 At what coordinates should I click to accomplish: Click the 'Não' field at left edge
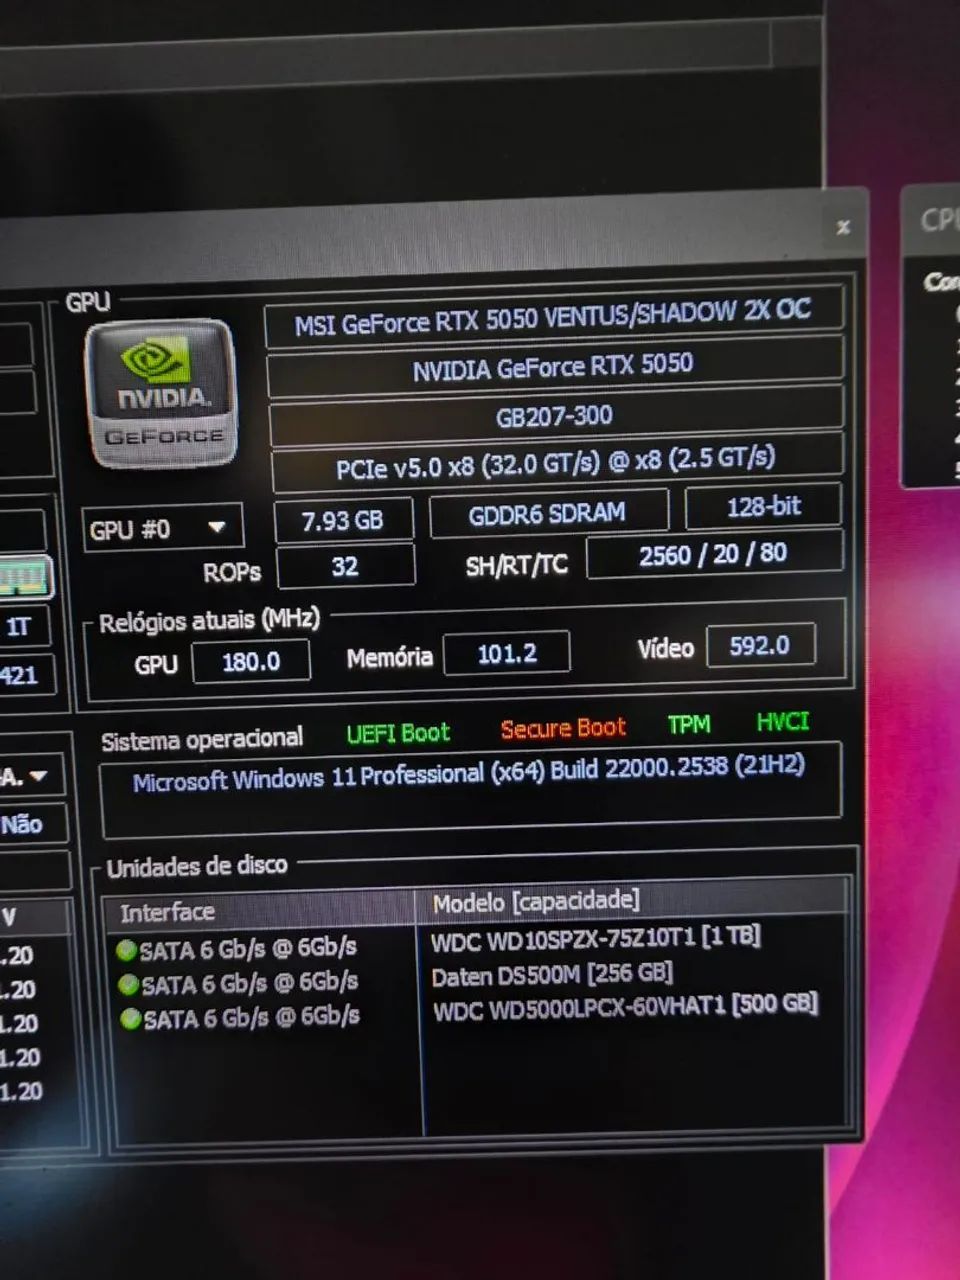click(32, 825)
